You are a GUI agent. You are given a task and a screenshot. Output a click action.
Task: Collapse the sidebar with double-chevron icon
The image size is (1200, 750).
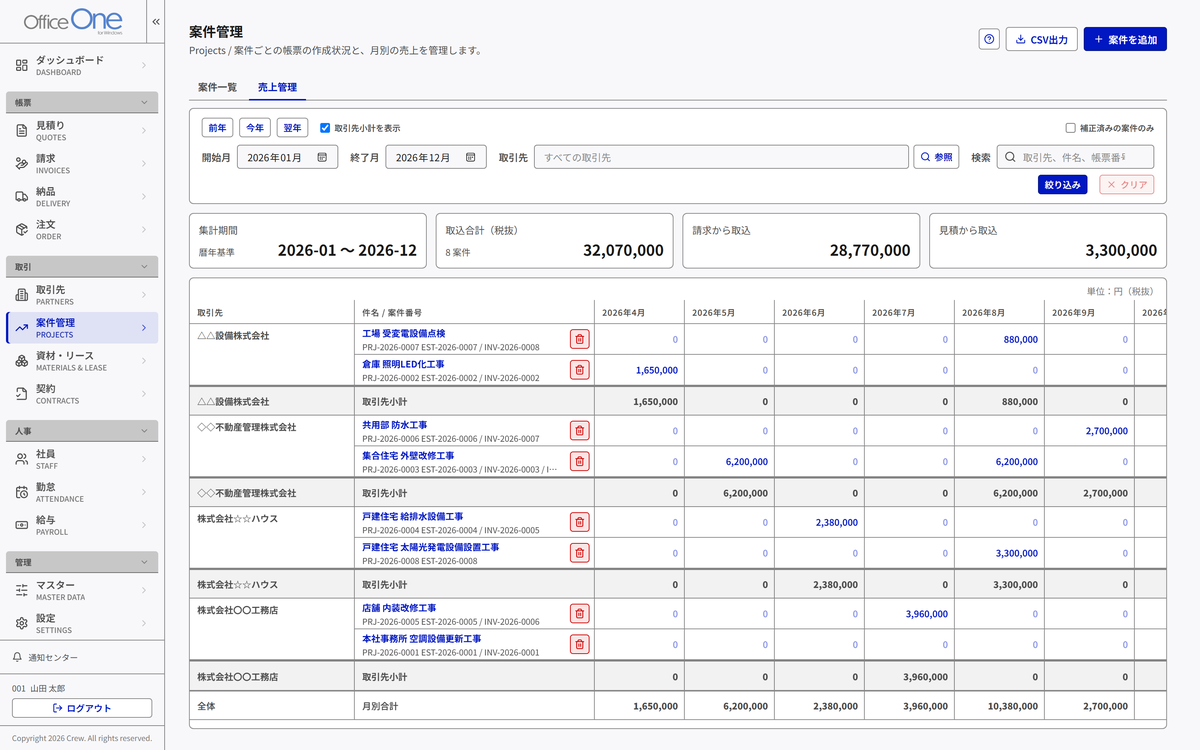(156, 21)
